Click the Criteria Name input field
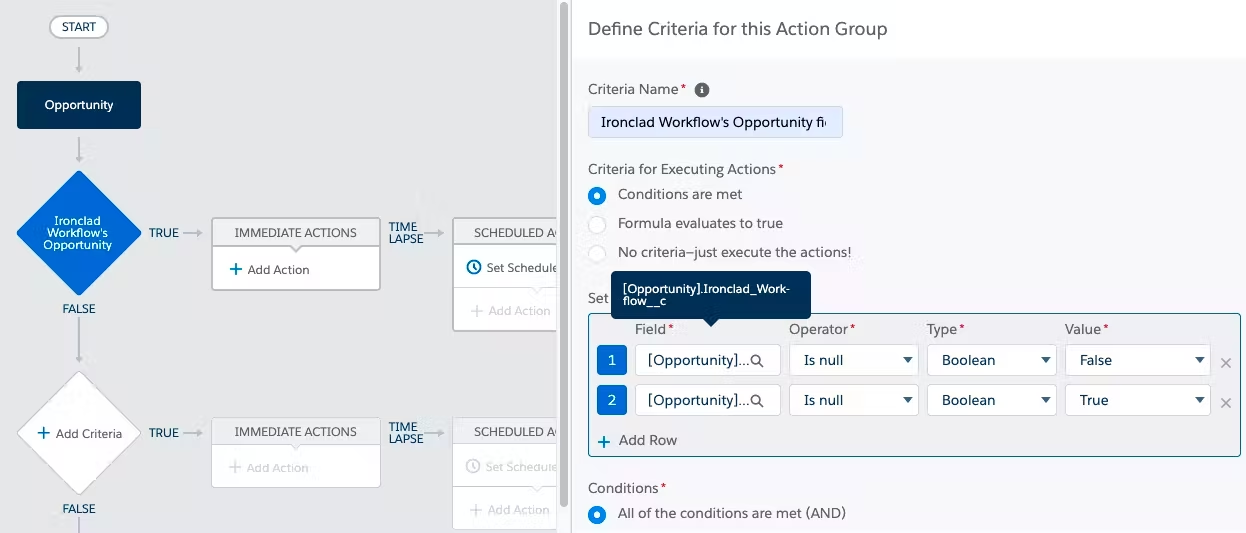The image size is (1246, 533). (x=715, y=122)
